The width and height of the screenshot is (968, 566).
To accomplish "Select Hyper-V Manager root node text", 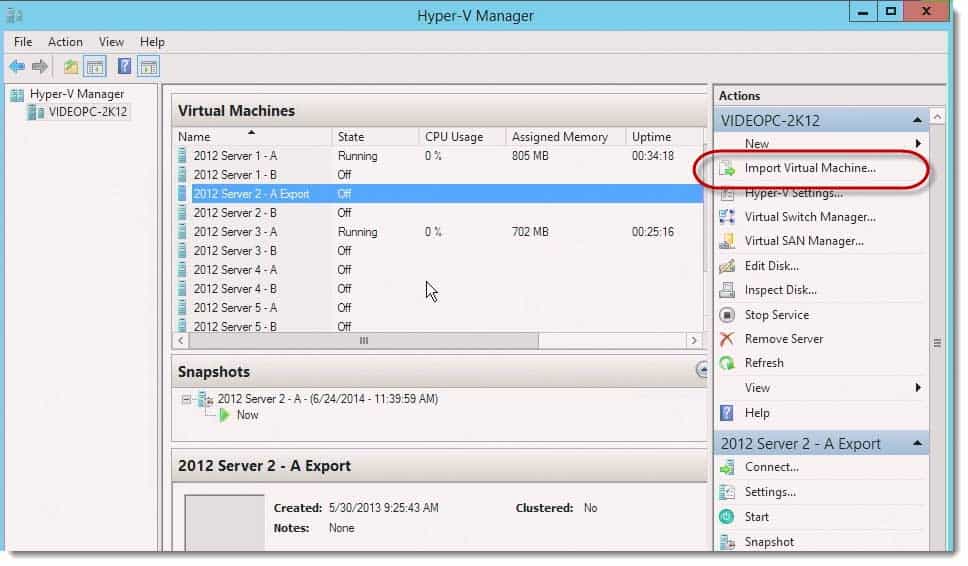I will click(77, 94).
